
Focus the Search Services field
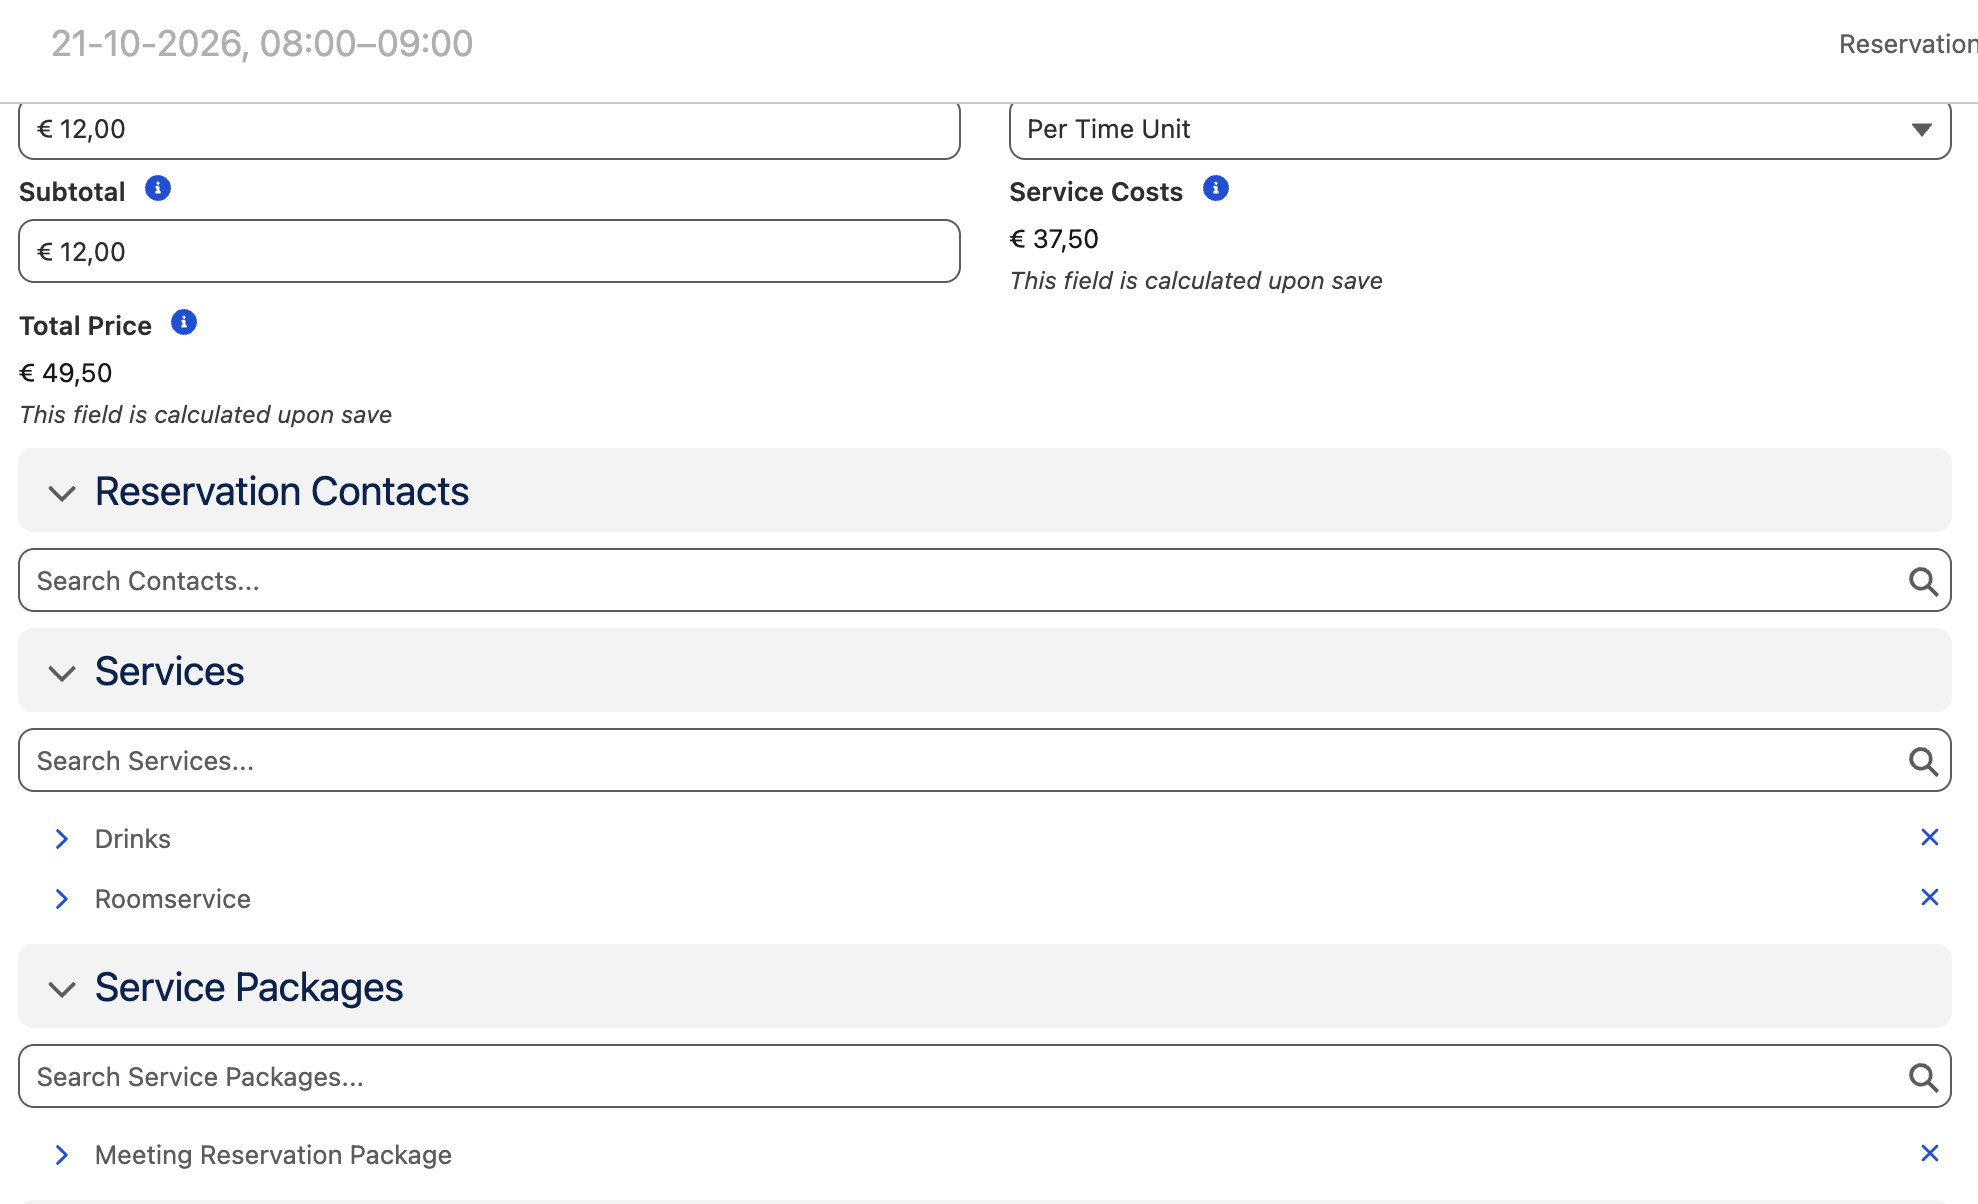(x=985, y=760)
